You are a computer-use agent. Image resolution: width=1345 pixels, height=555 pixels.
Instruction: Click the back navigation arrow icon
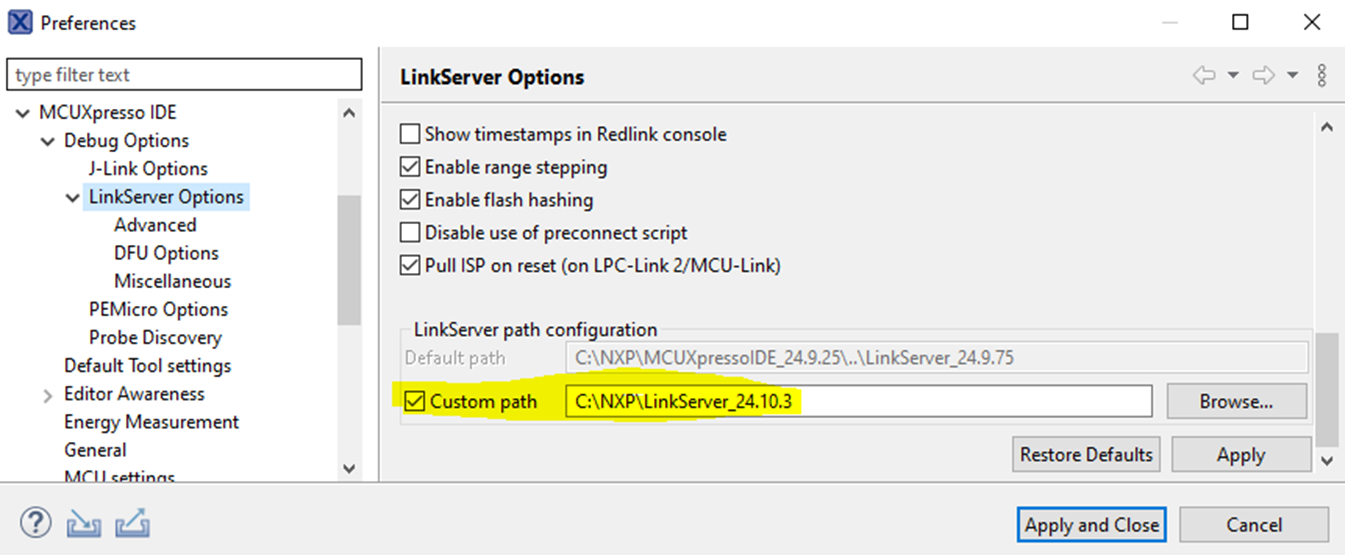(x=1204, y=76)
